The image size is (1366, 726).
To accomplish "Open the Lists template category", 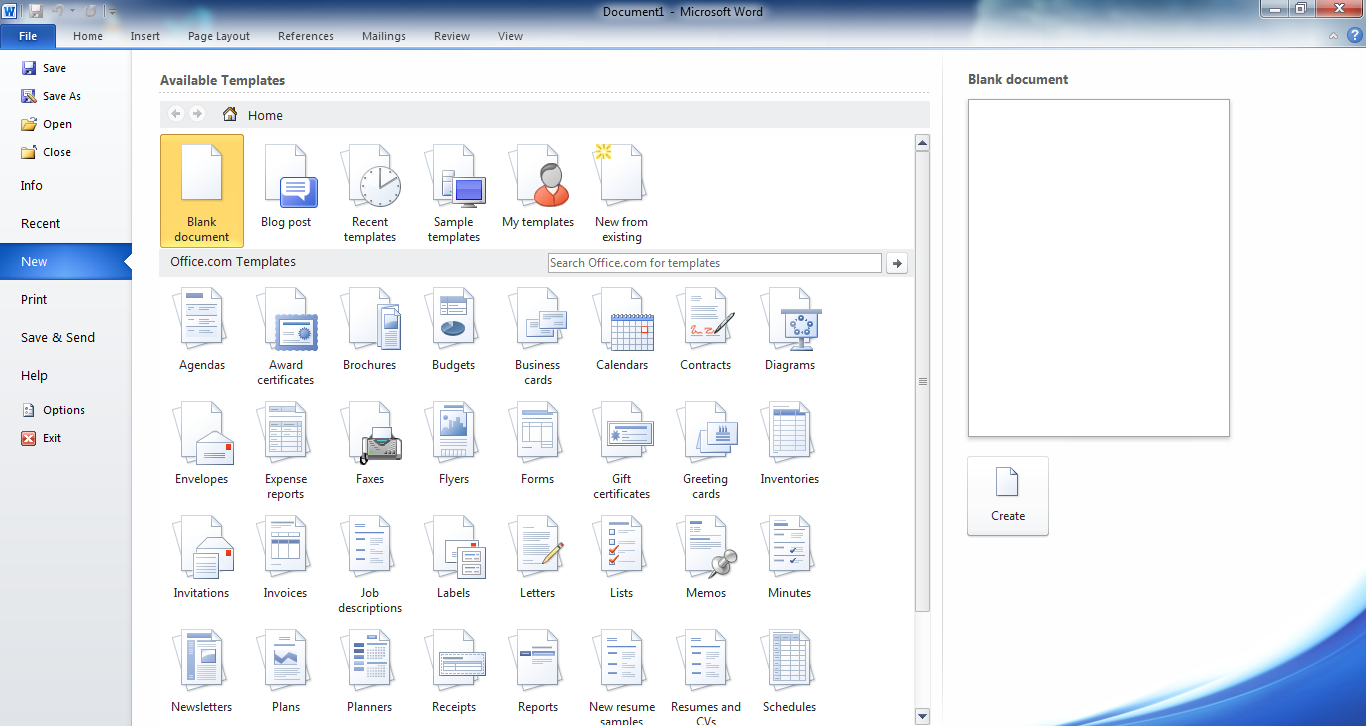I will pos(622,558).
